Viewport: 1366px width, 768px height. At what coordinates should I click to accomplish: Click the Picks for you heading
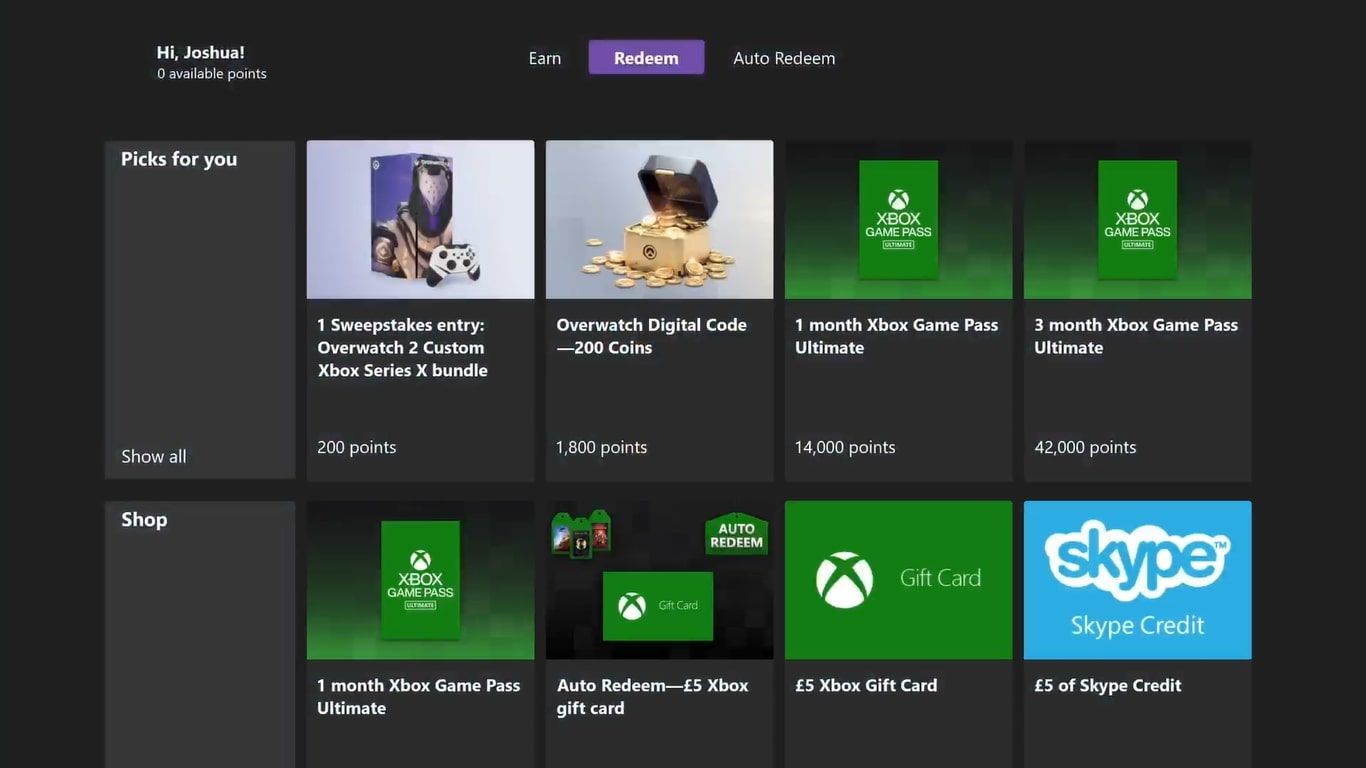[x=178, y=158]
